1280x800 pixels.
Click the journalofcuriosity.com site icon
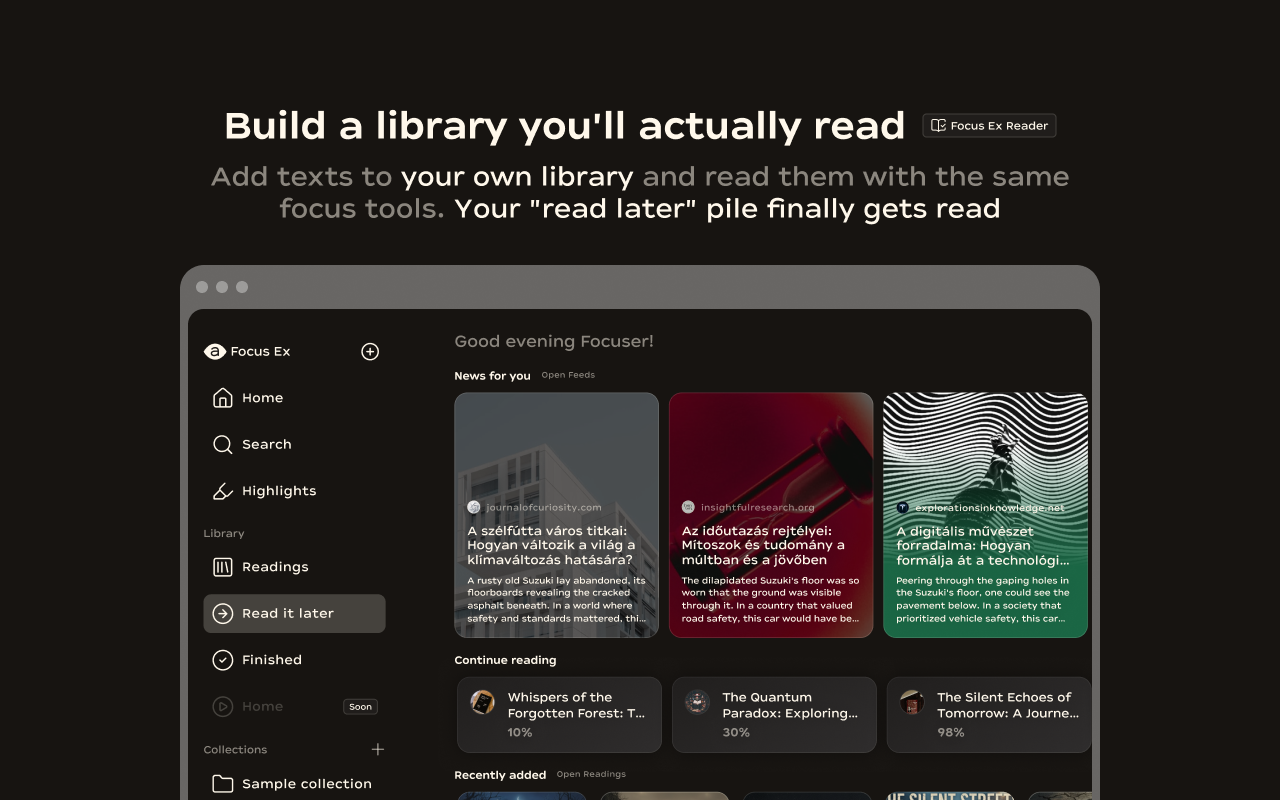coord(474,507)
